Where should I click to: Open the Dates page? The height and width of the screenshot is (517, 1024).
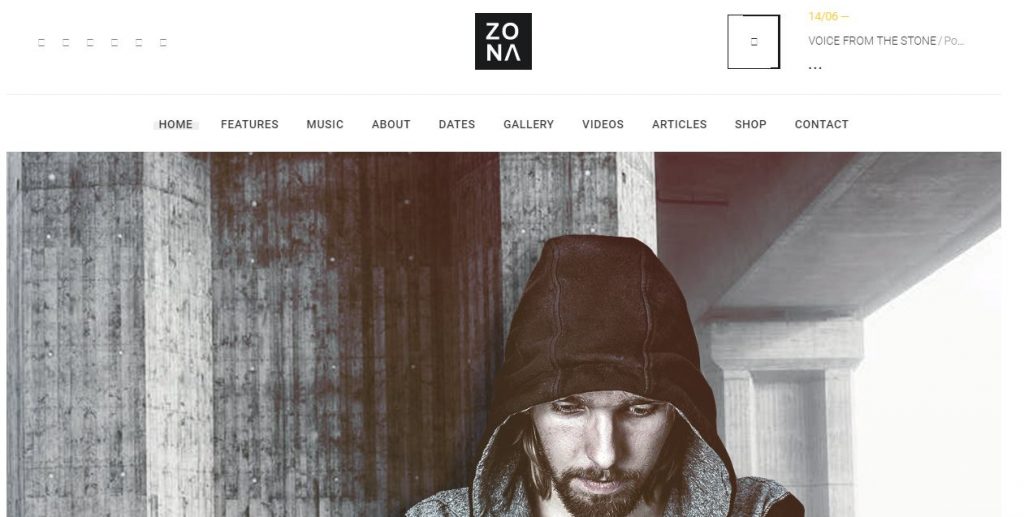(456, 124)
